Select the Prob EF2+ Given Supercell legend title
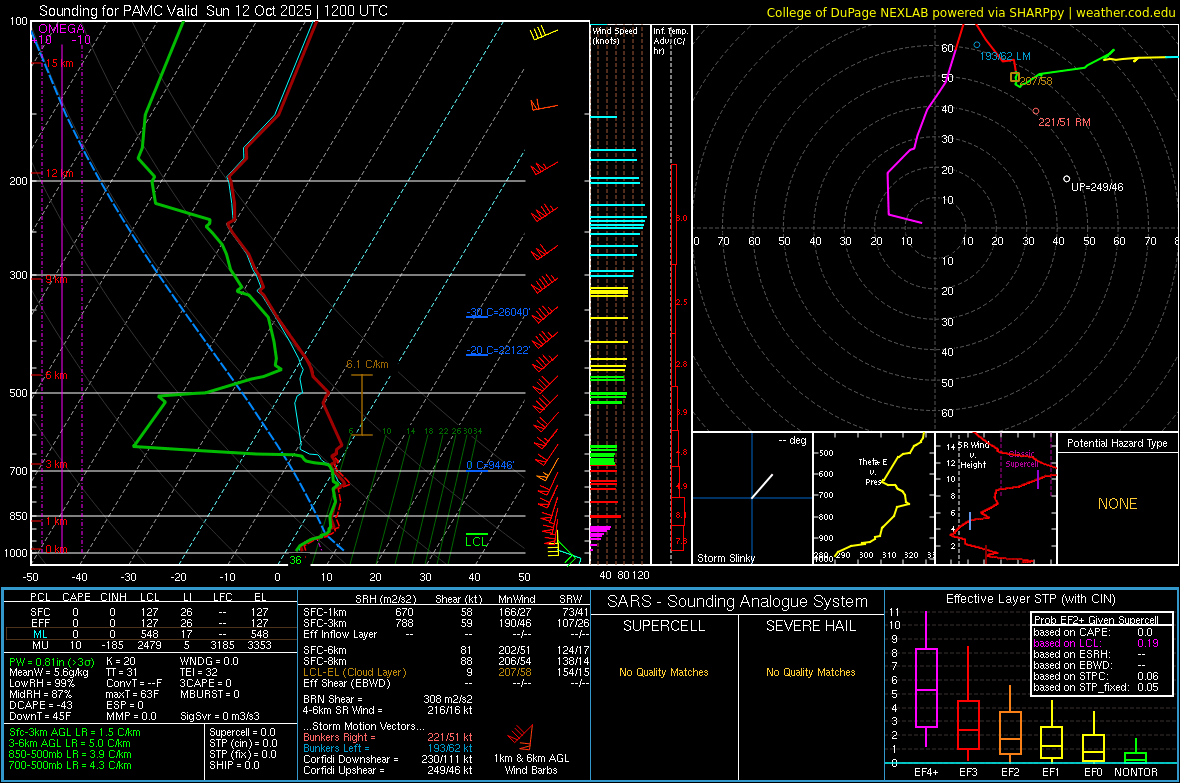This screenshot has height=783, width=1180. (x=1096, y=620)
